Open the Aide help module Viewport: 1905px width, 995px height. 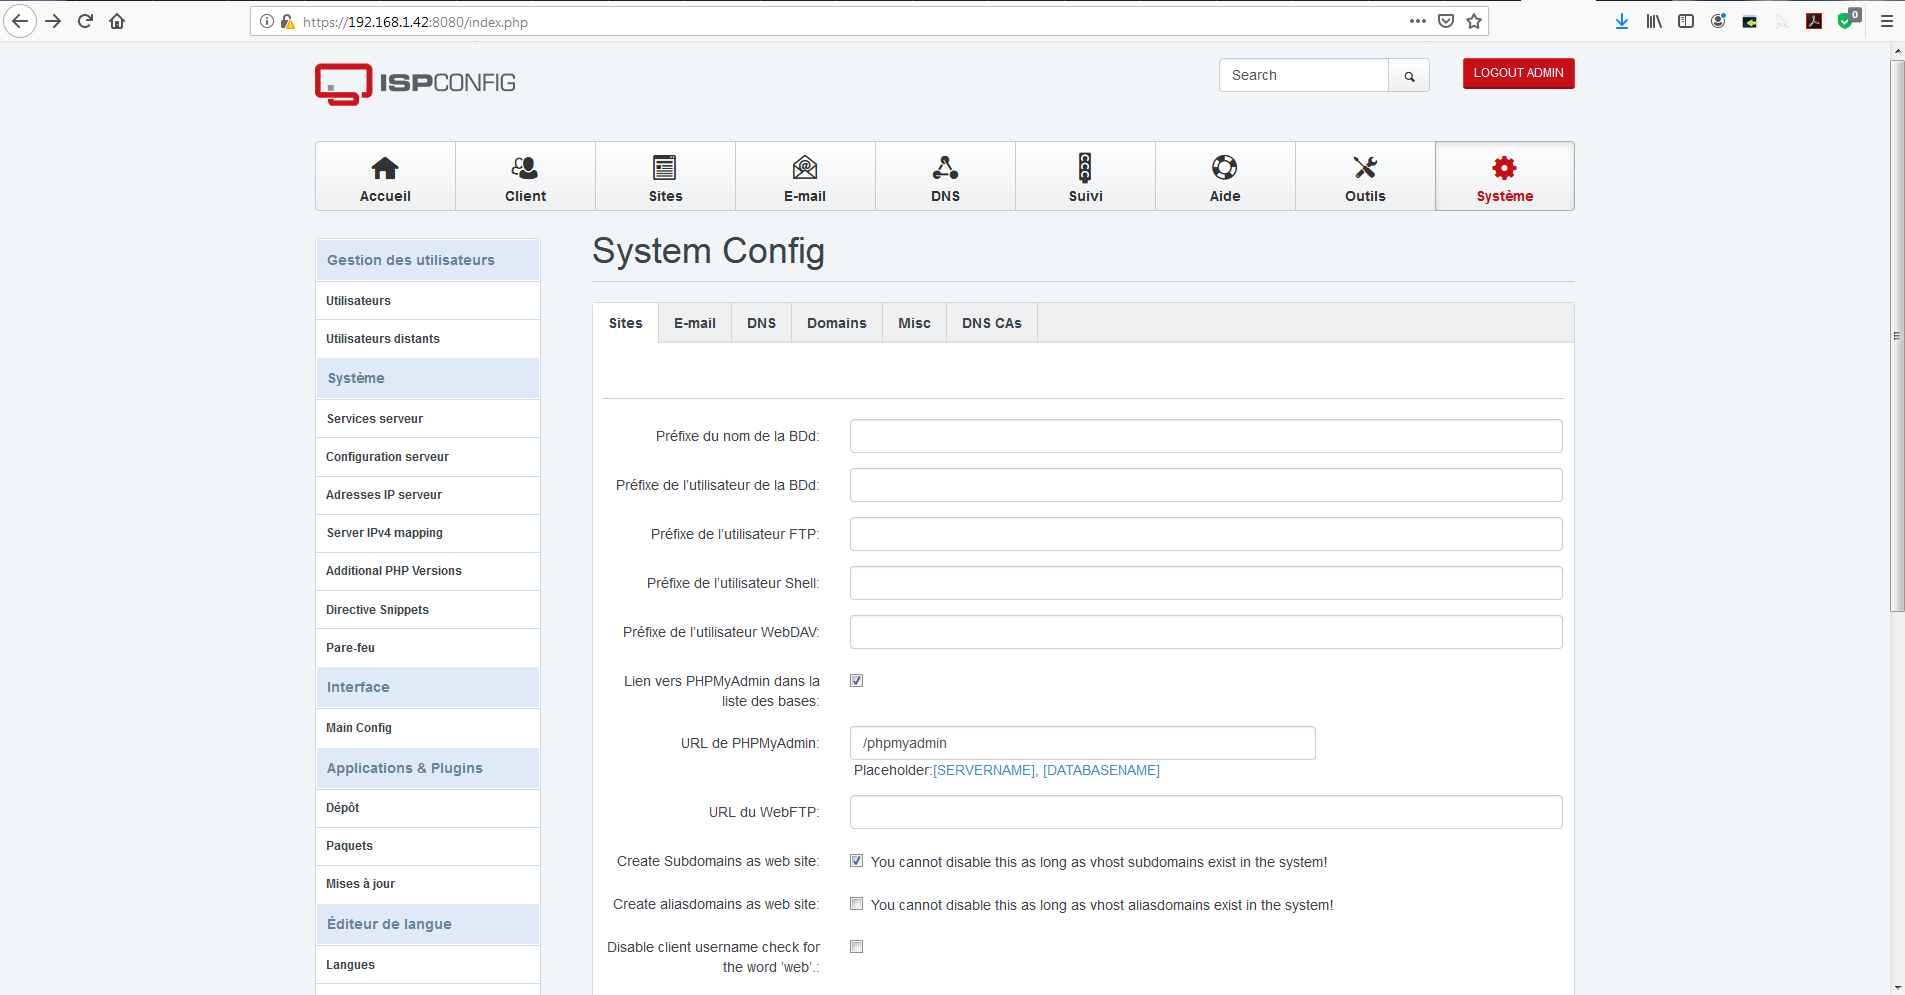(1225, 177)
